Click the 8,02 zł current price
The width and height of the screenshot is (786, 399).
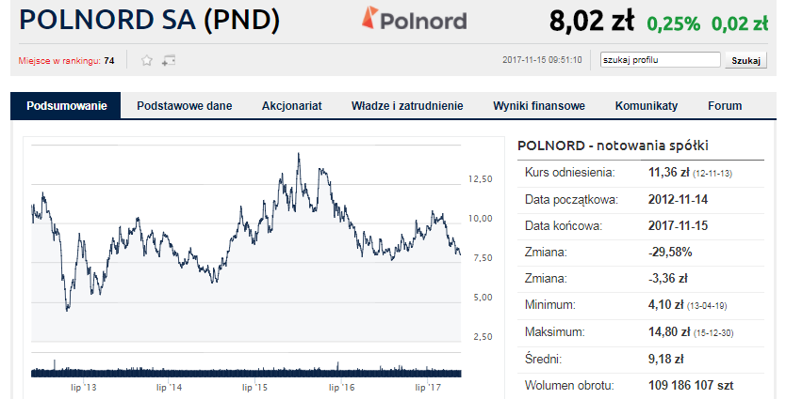coord(592,21)
